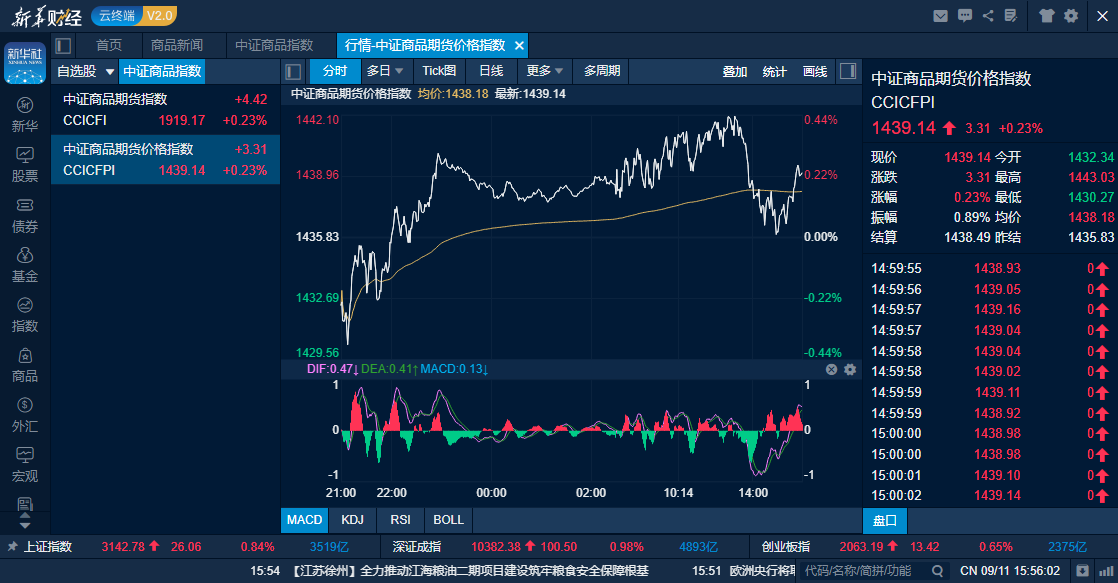Screen dimensions: 1118x583
Task: Collapse the left watchlist panel toggle
Action: coord(292,72)
